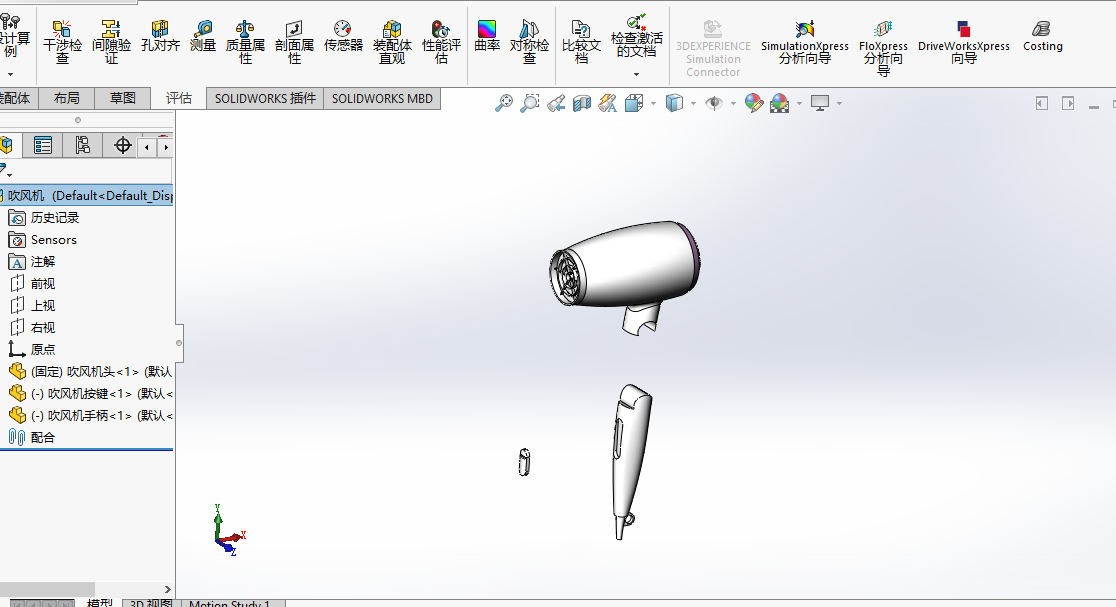The height and width of the screenshot is (607, 1116).
Task: Click Zoom to Fit in view toolbar
Action: pyautogui.click(x=504, y=103)
